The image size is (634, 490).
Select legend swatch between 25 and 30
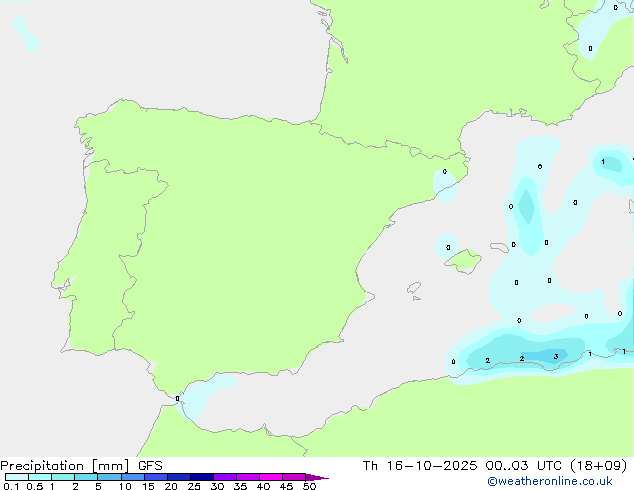pos(202,477)
